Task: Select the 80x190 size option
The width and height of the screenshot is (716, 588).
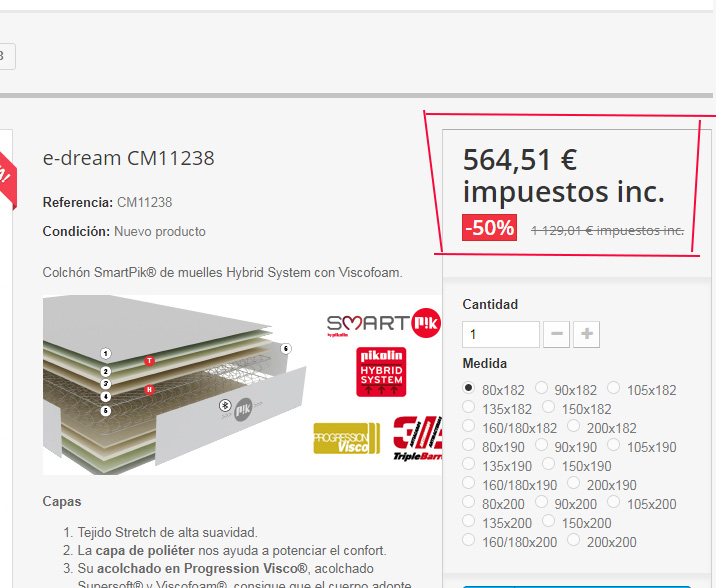Action: [x=469, y=444]
